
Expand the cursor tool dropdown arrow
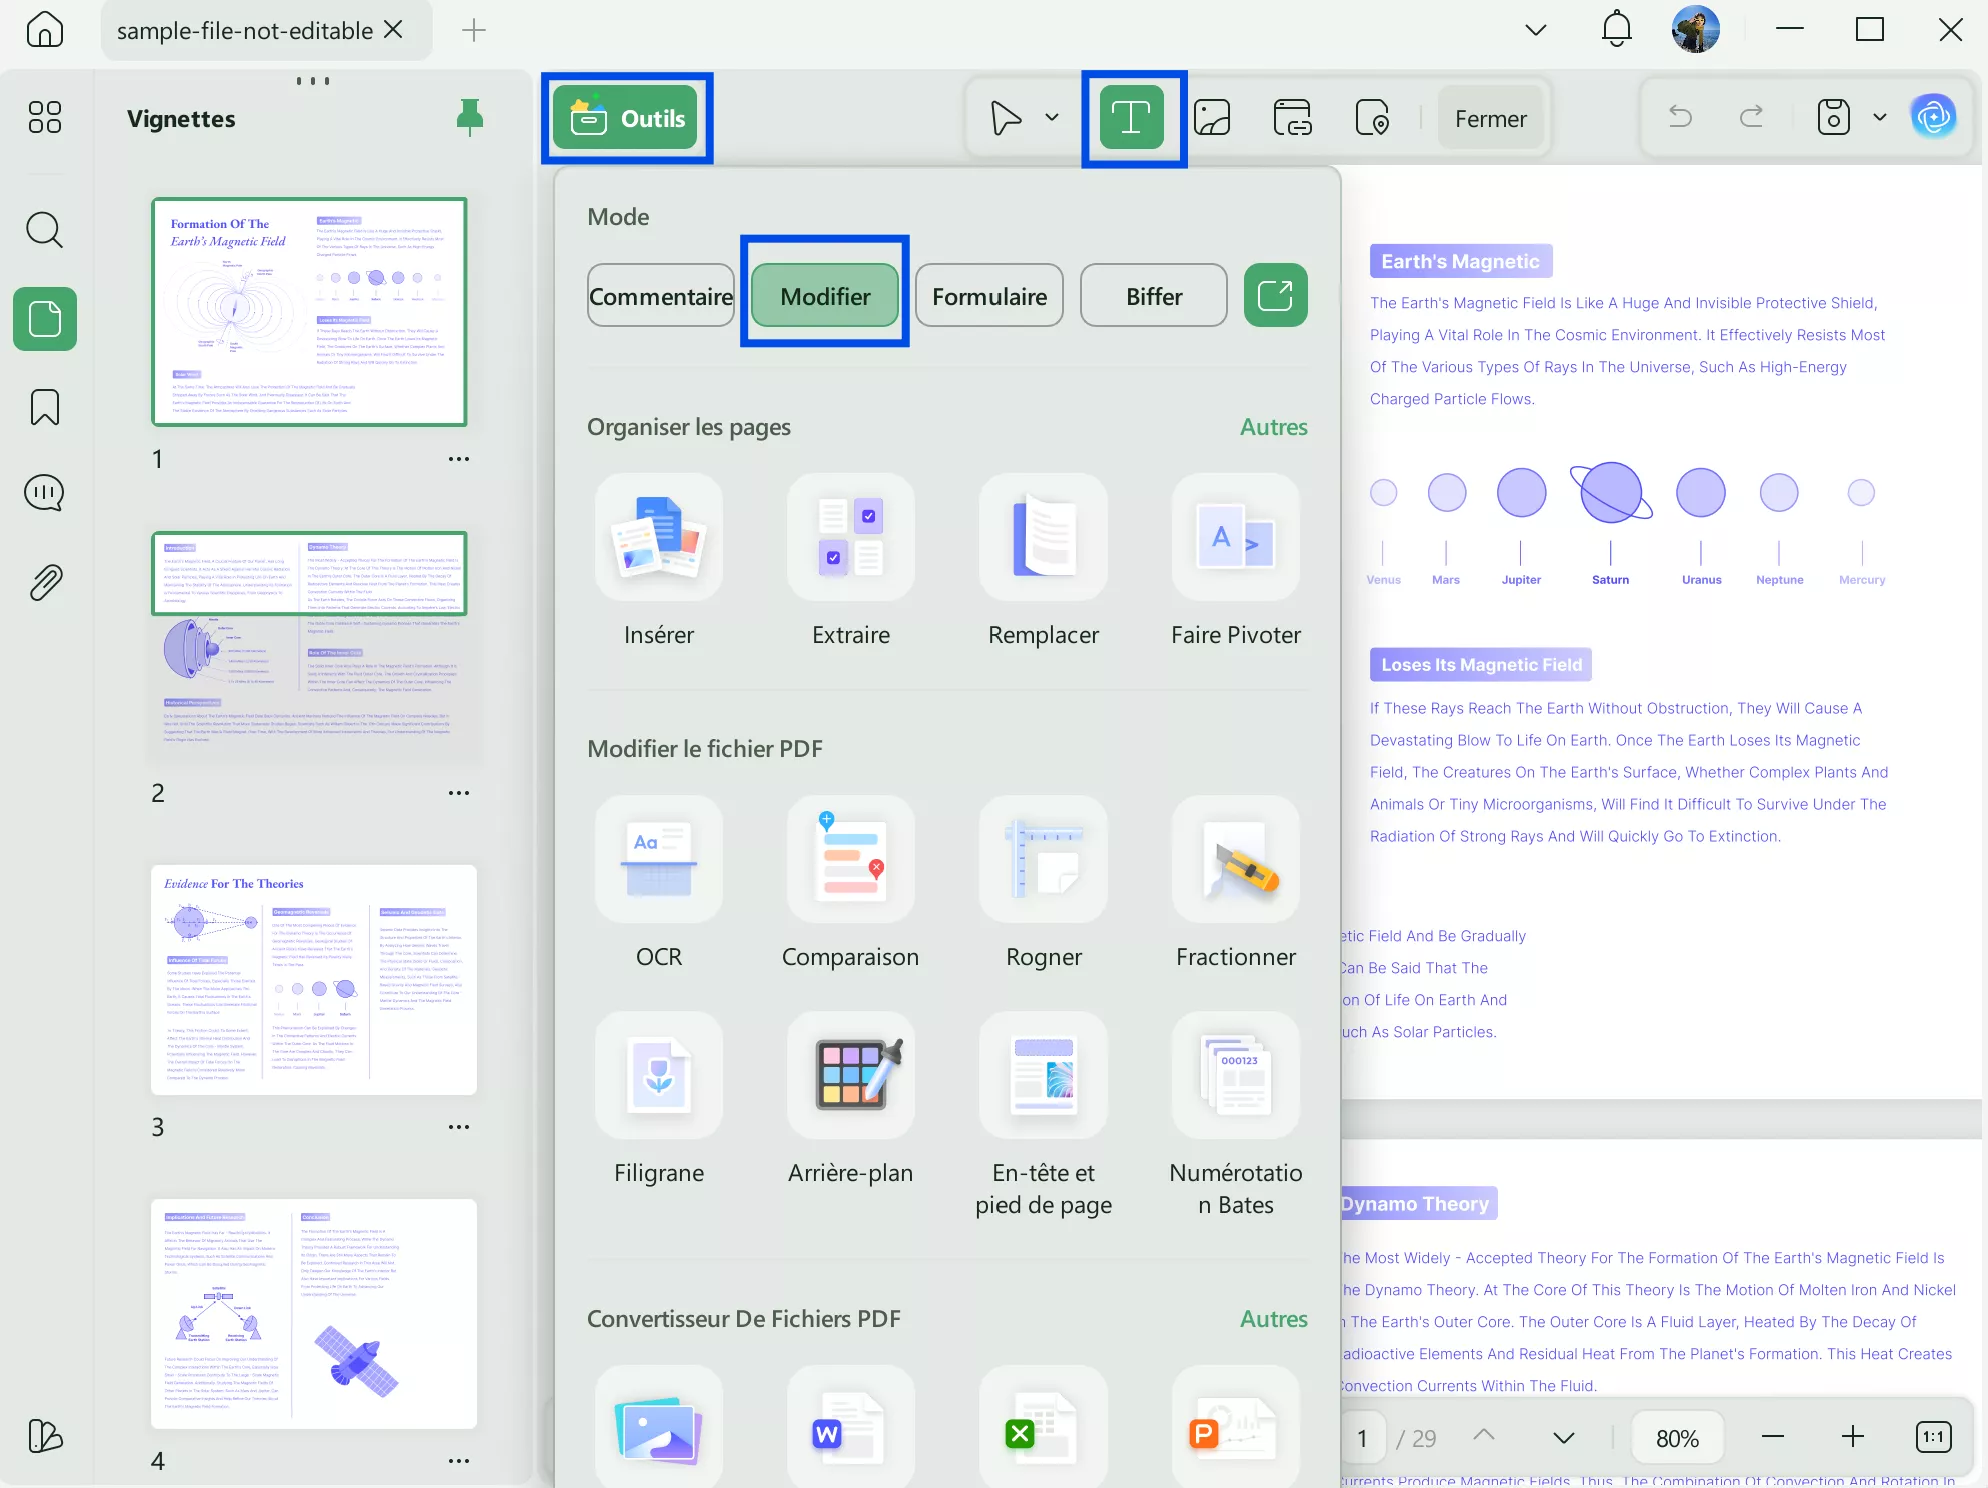[1052, 117]
